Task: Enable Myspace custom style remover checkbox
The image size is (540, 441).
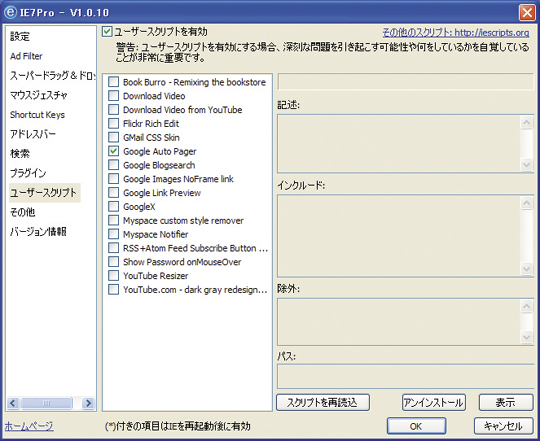Action: (x=113, y=220)
